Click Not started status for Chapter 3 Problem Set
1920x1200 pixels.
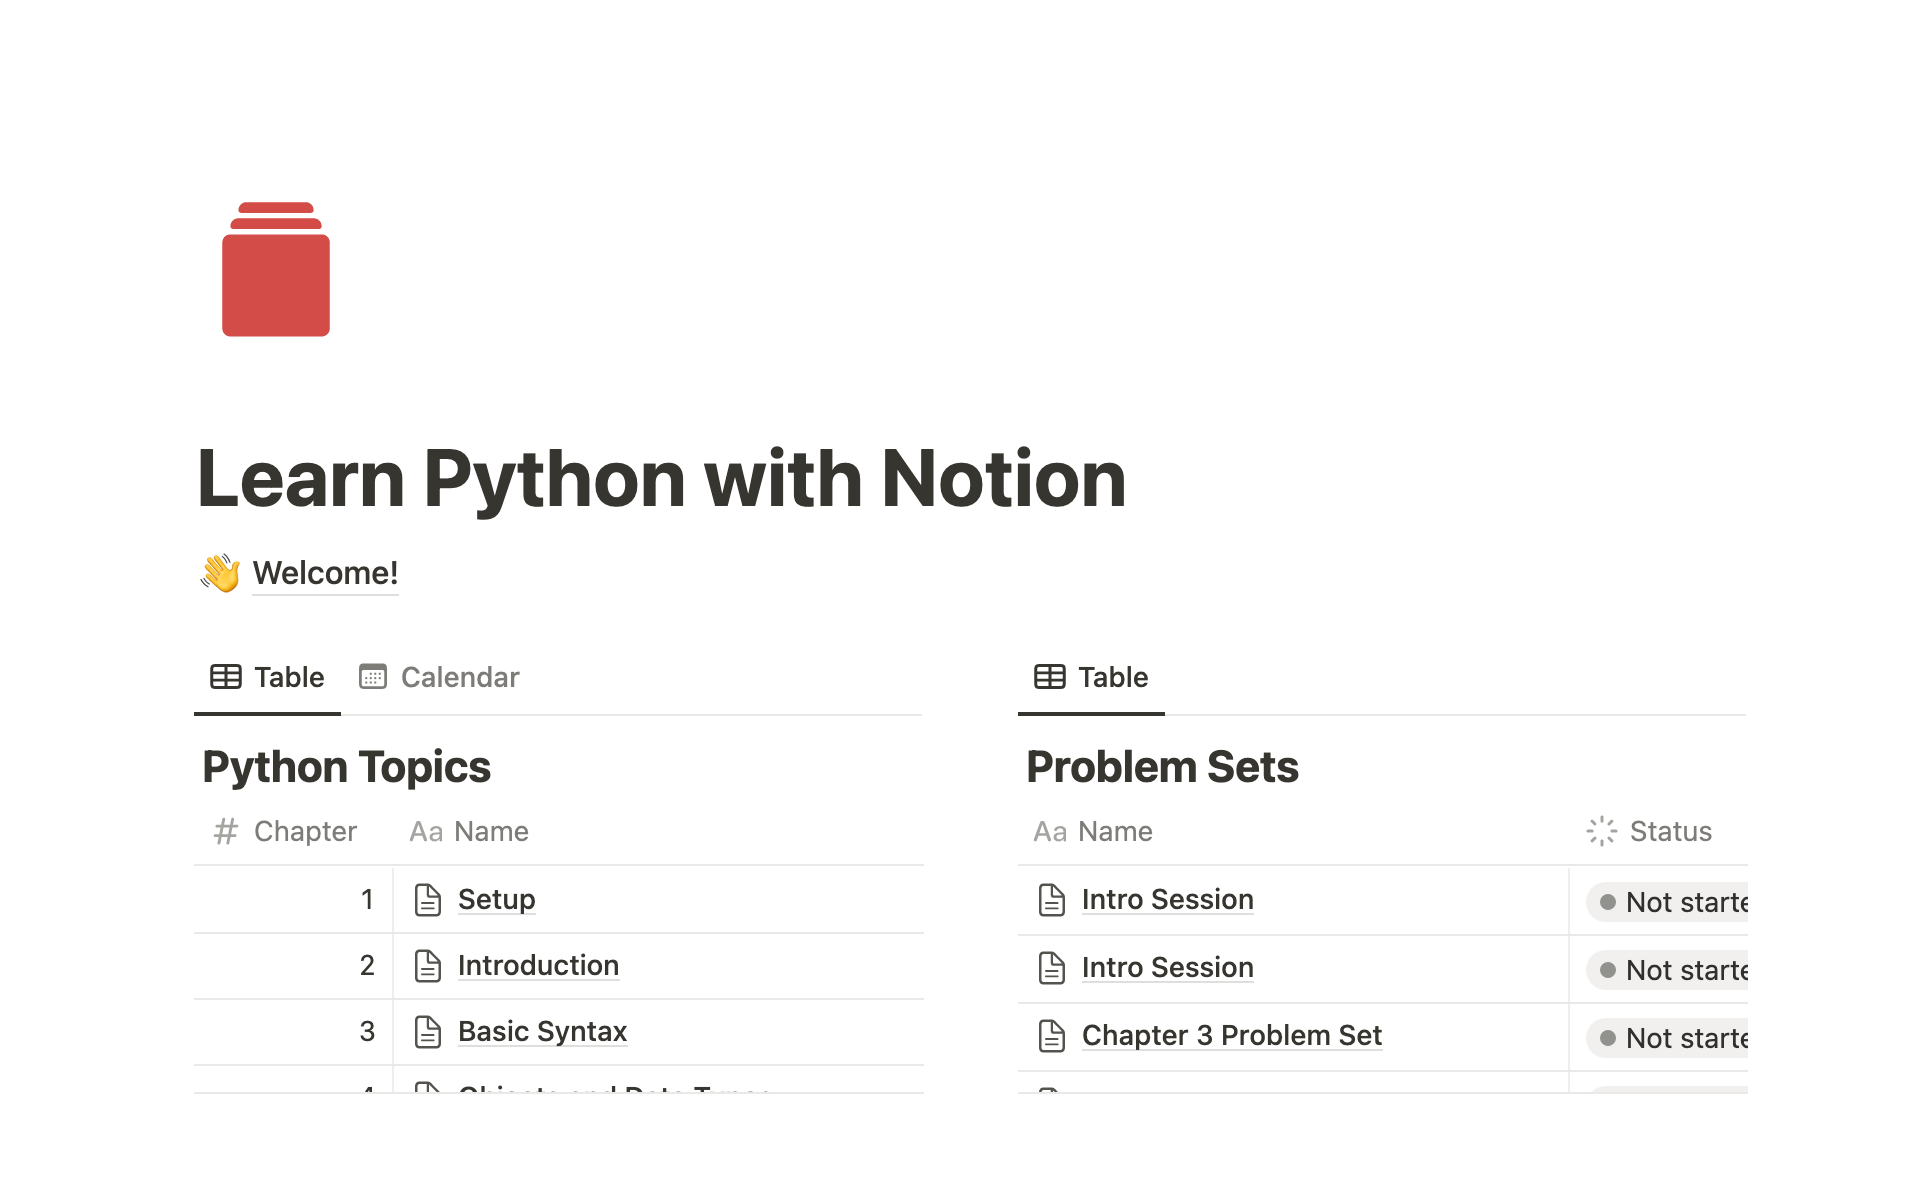1672,1038
